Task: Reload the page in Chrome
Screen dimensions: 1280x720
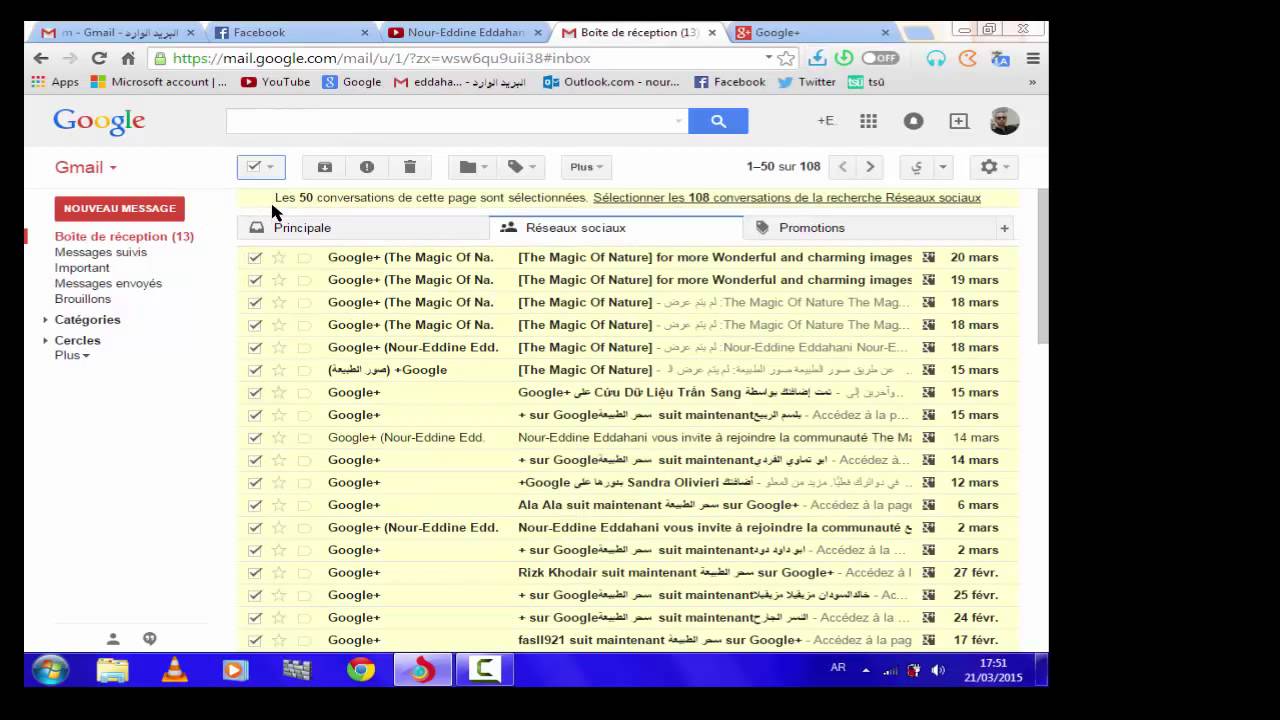Action: coord(98,58)
